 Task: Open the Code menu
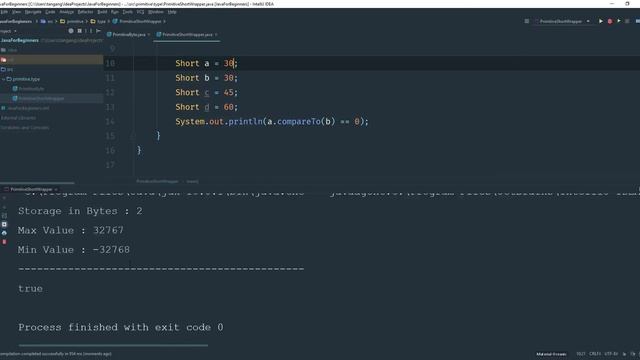point(50,12)
